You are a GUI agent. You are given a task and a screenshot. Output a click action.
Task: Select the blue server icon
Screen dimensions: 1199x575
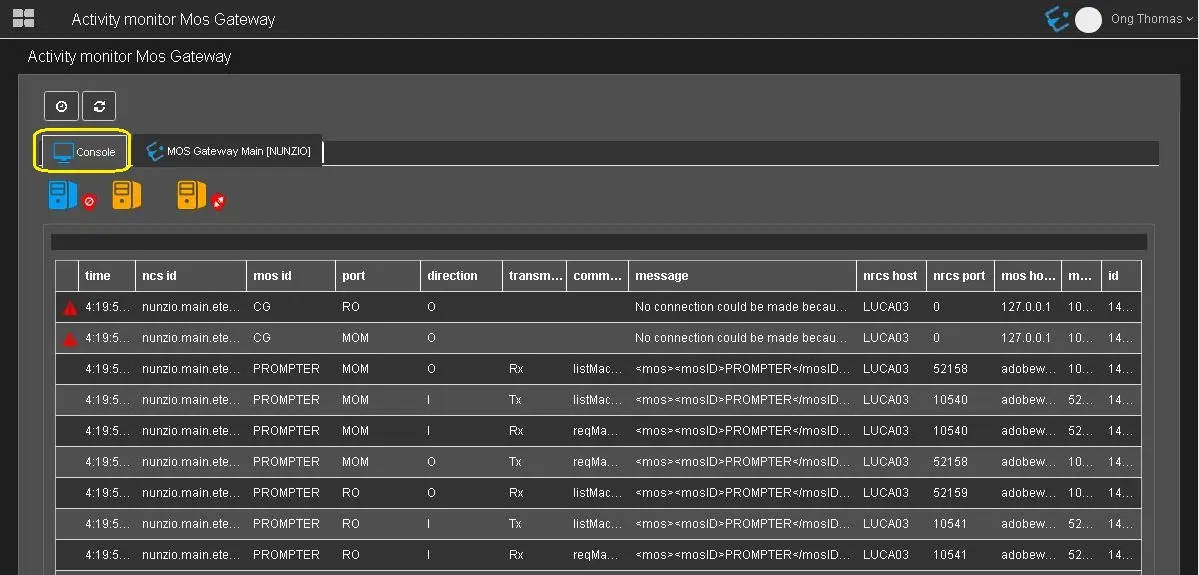(62, 194)
